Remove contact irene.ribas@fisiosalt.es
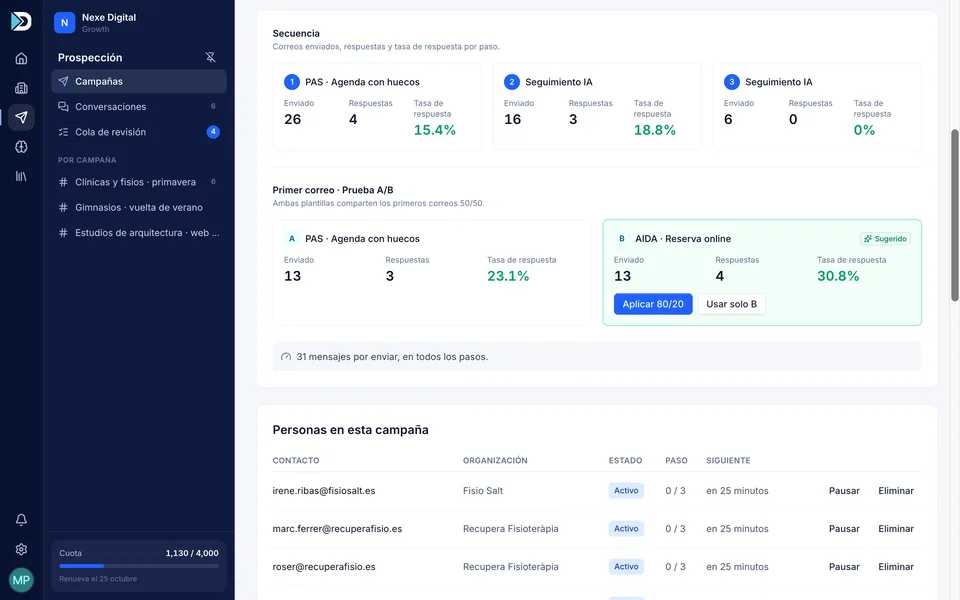Viewport: 960px width, 600px height. pos(896,491)
